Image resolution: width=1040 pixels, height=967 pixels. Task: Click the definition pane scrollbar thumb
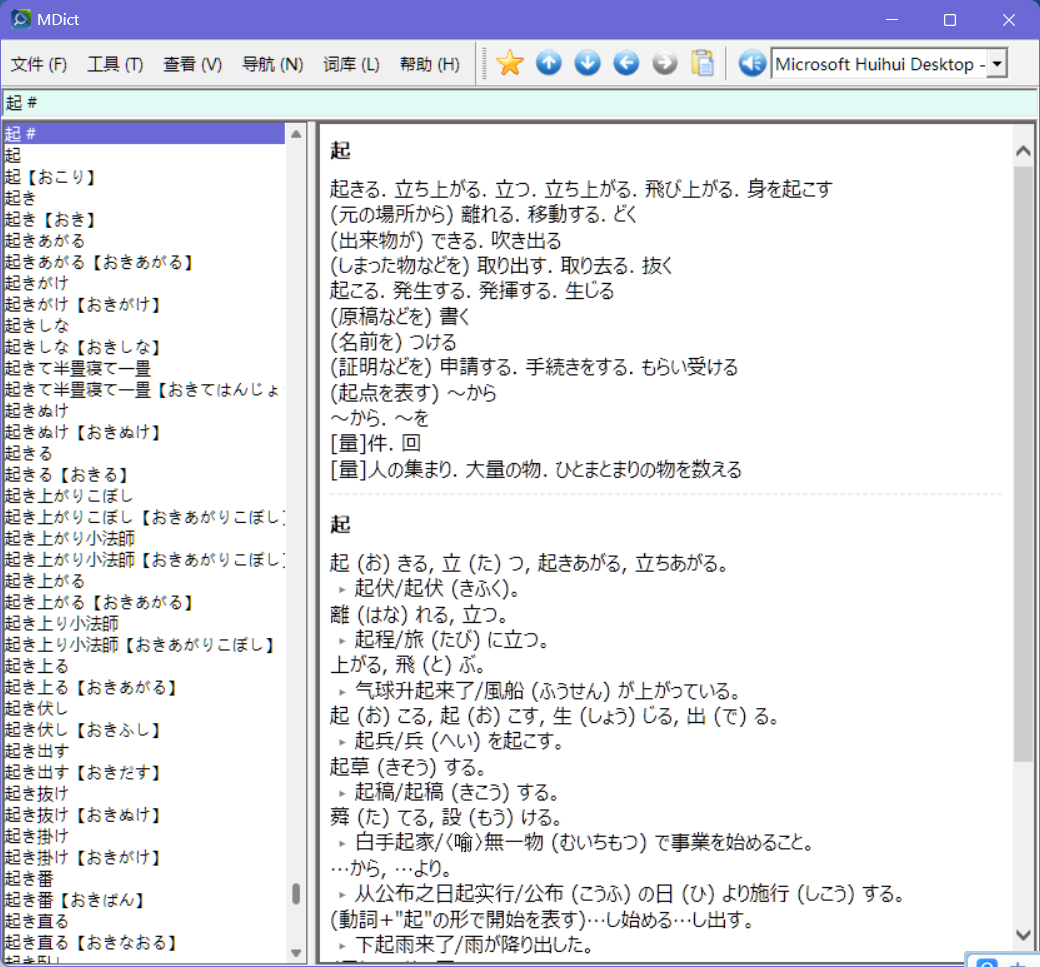pos(1023,464)
